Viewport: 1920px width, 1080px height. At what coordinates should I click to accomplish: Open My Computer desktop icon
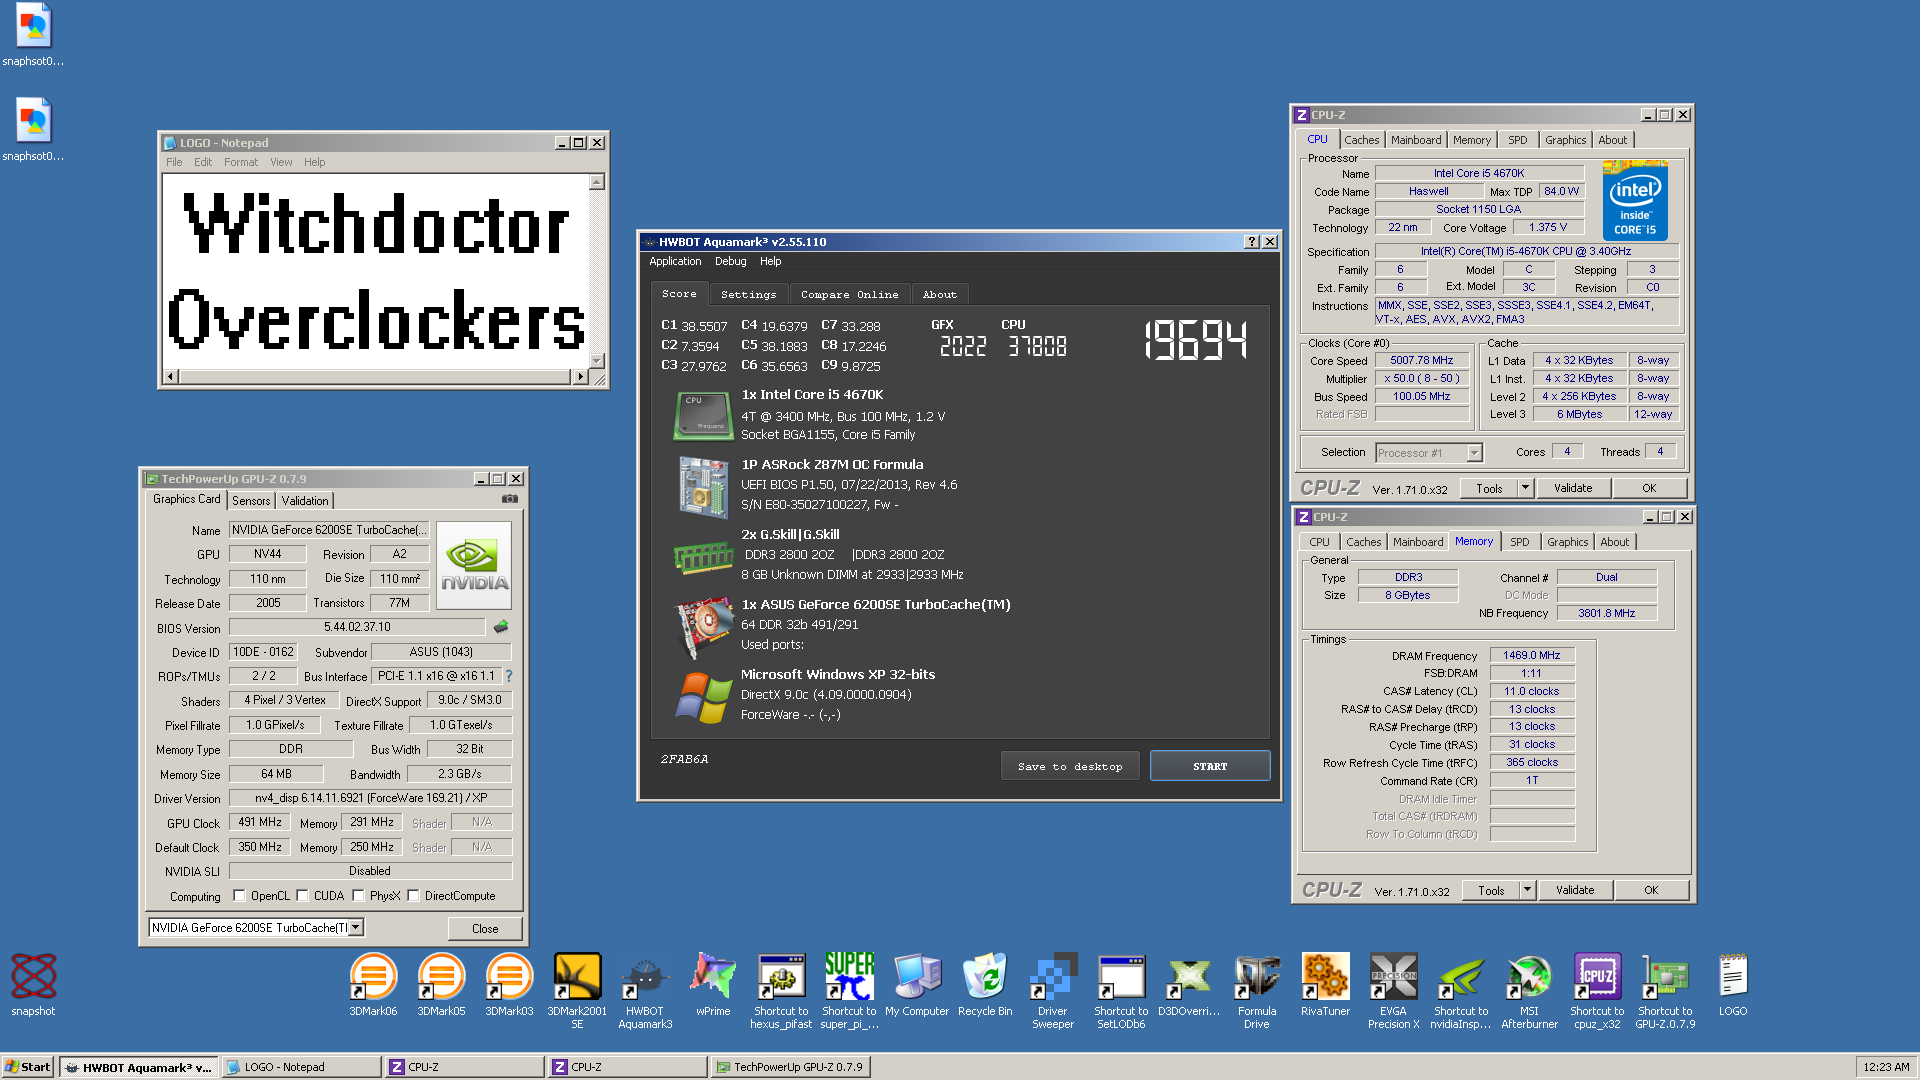917,985
